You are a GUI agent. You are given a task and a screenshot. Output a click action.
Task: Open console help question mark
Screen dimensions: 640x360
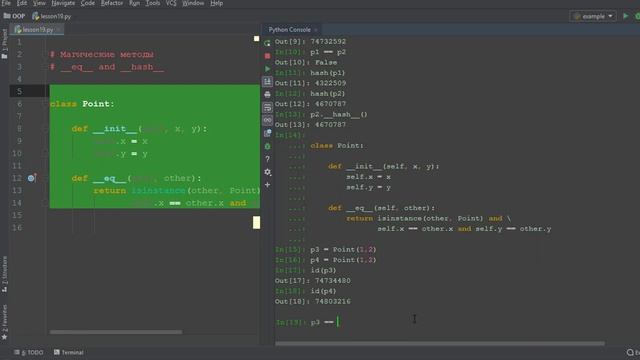(267, 159)
